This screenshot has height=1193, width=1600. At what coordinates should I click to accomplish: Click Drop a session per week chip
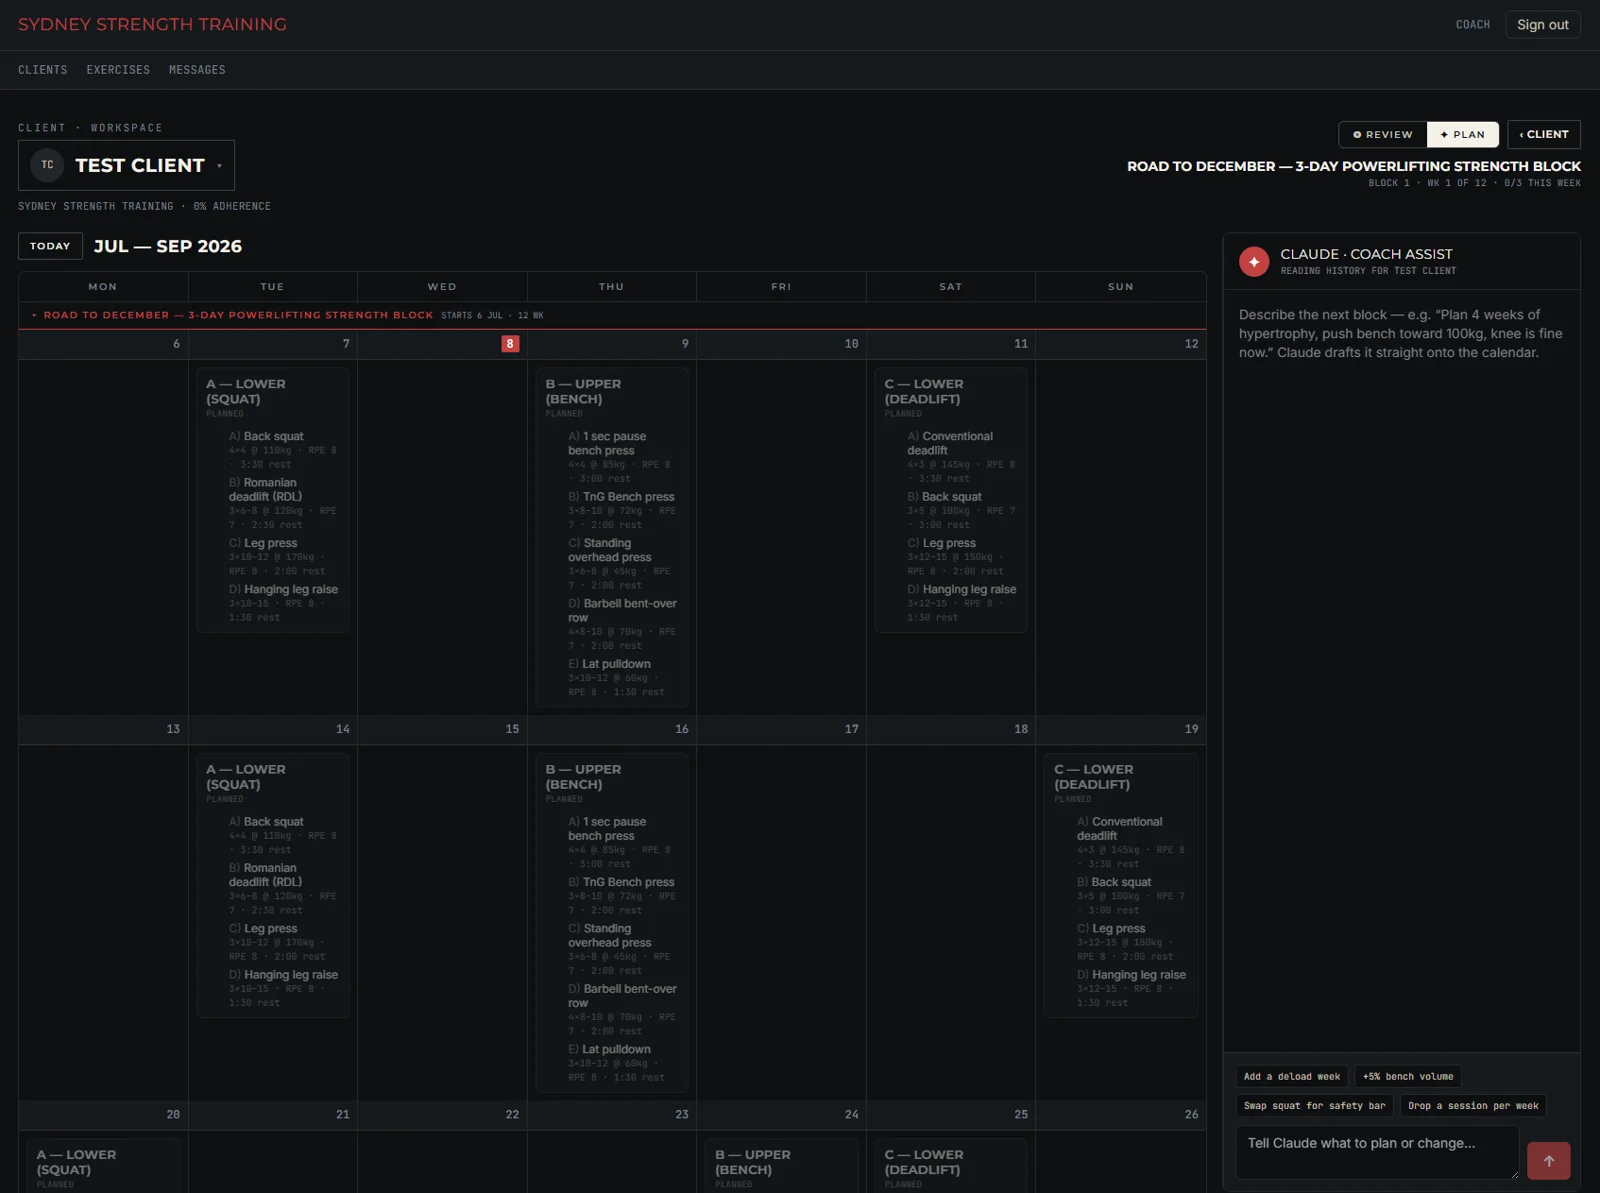click(x=1473, y=1106)
